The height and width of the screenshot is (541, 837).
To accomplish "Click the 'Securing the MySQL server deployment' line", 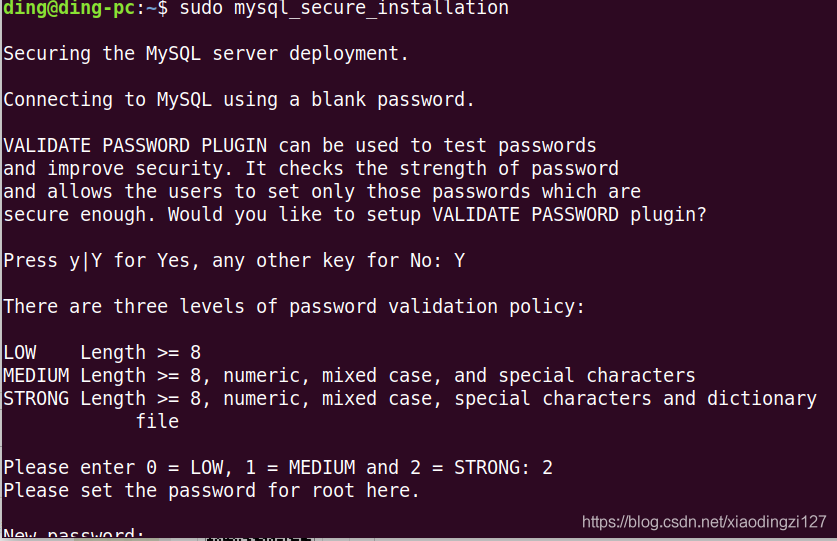I will [x=206, y=54].
